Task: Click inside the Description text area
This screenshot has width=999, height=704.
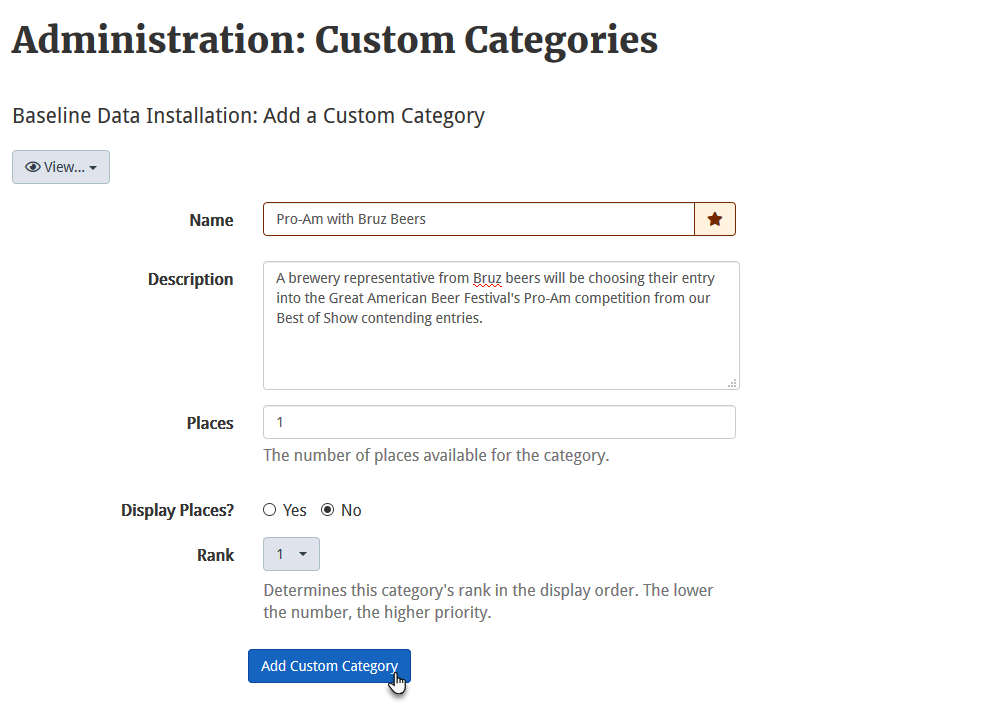Action: [500, 350]
